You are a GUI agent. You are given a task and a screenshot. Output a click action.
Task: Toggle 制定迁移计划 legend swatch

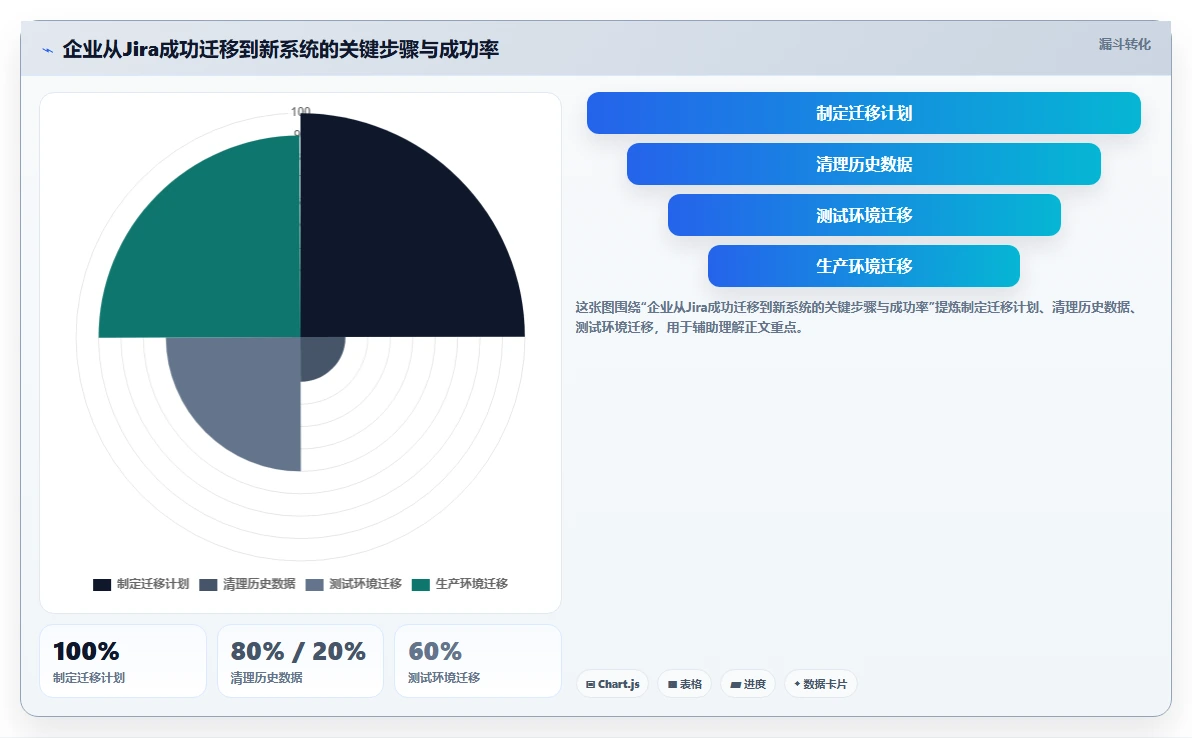pyautogui.click(x=102, y=584)
